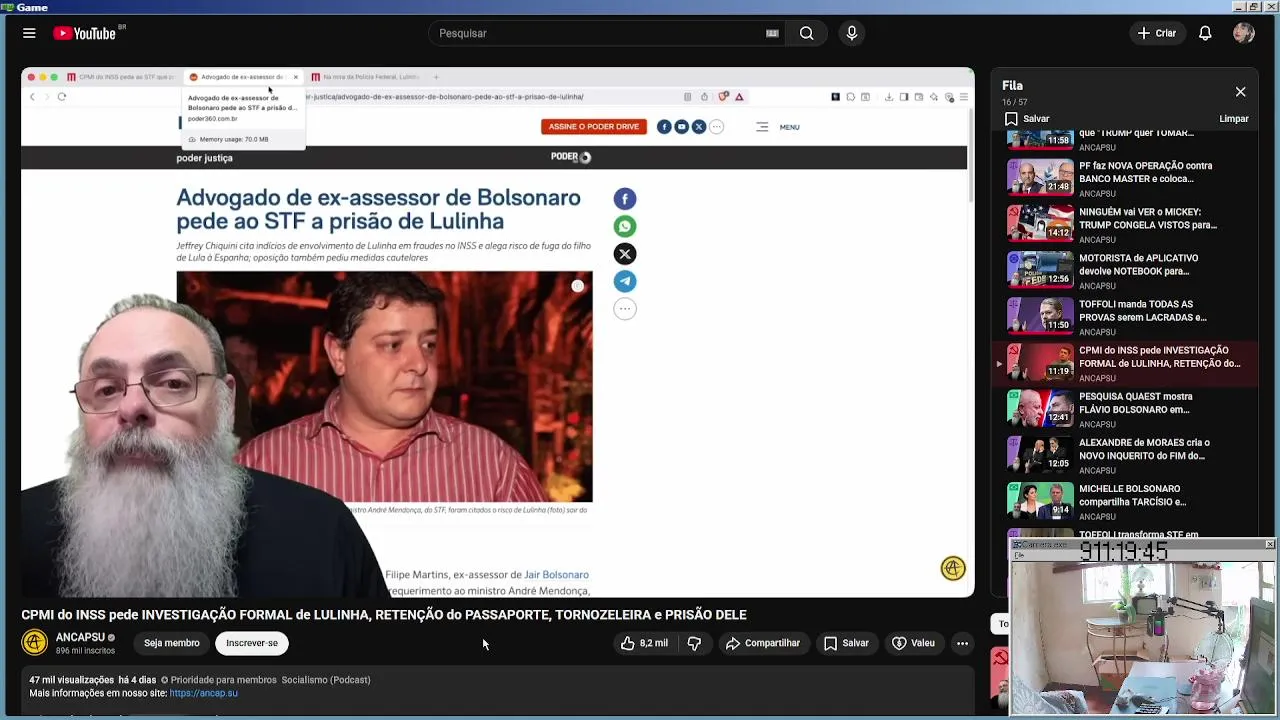Viewport: 1280px width, 720px height.
Task: Open the Criar create menu
Action: tap(1157, 33)
